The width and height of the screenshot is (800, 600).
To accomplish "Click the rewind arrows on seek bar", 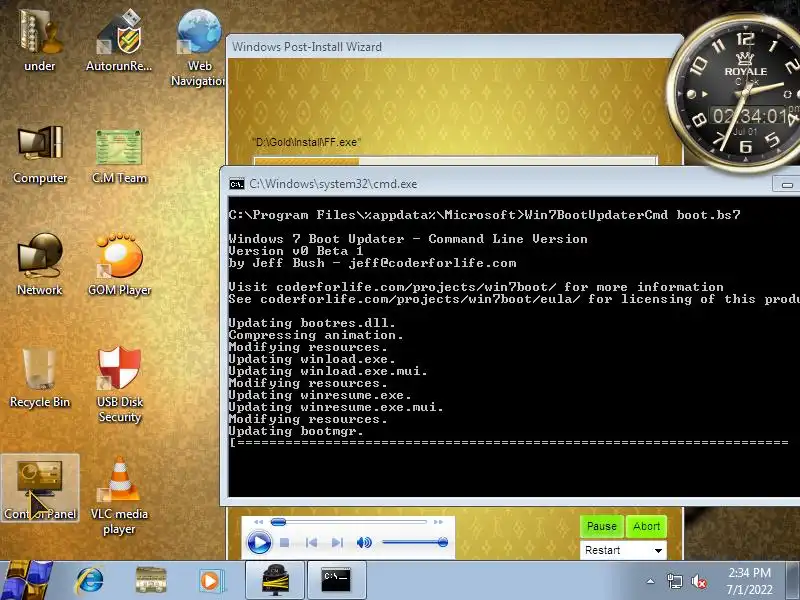I will click(259, 522).
